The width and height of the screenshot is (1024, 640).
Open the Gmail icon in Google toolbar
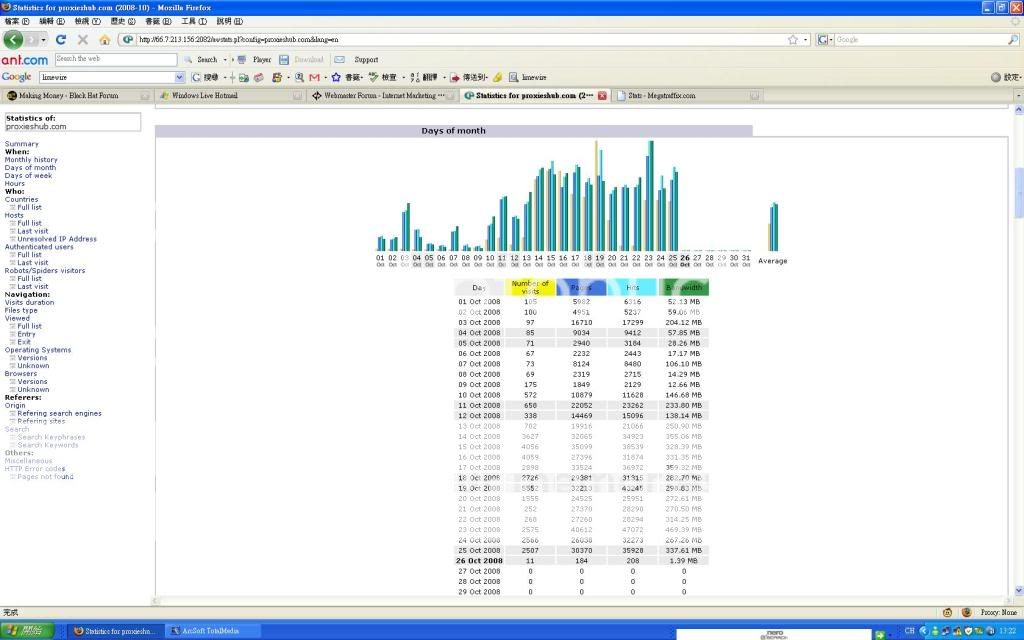315,77
